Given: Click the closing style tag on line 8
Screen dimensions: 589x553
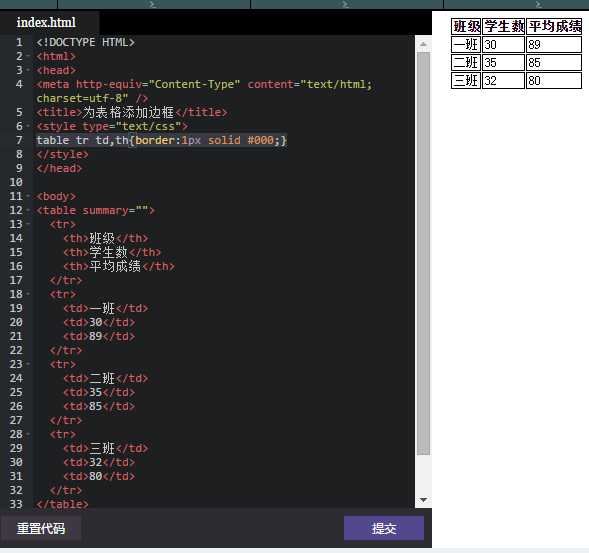Looking at the screenshot, I should [x=62, y=154].
